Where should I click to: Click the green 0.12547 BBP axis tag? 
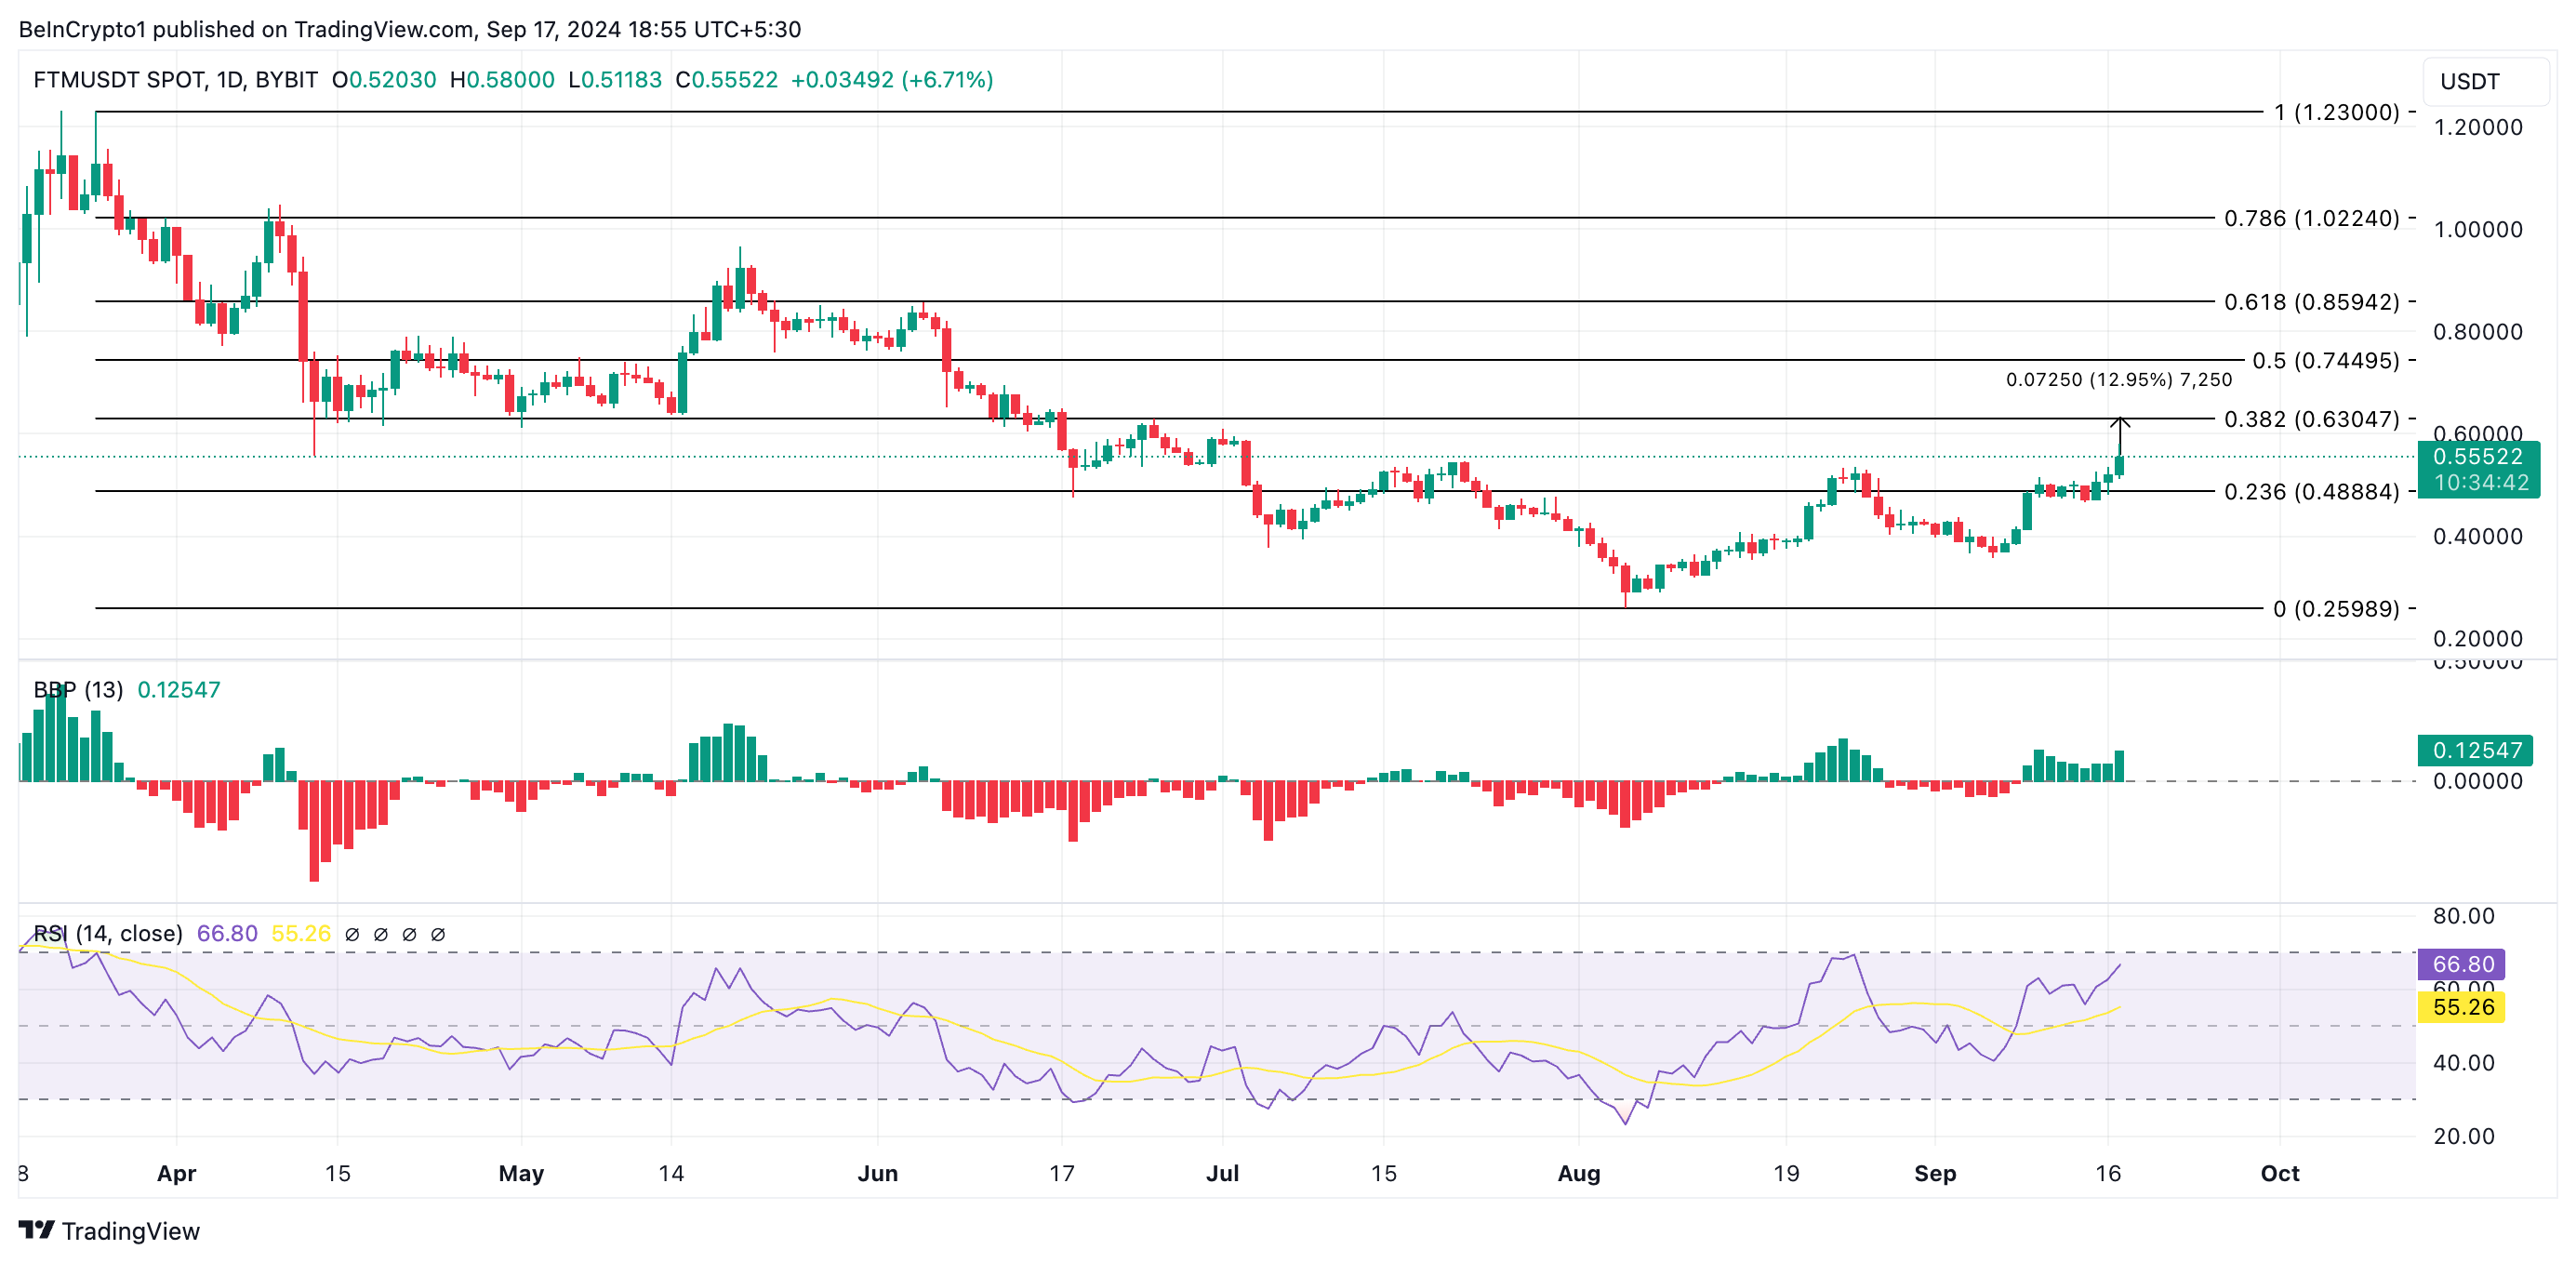coord(2474,750)
